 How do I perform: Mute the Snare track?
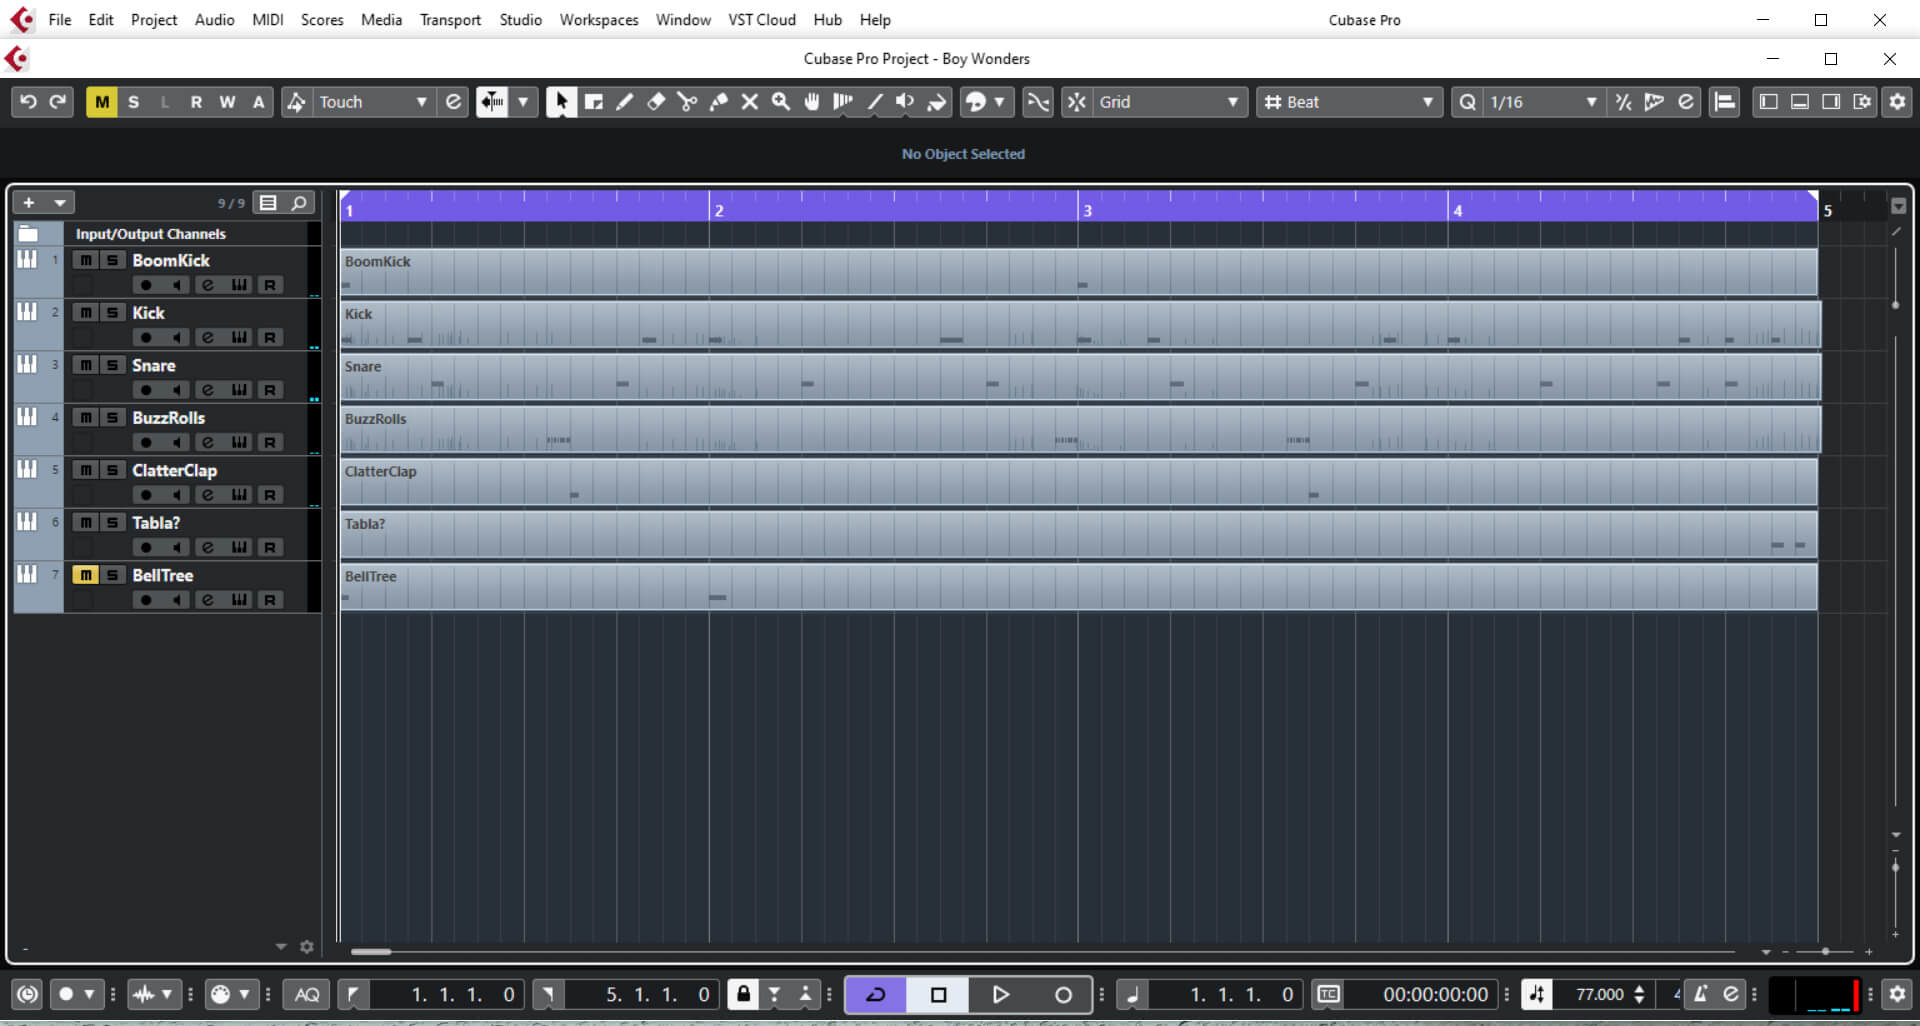pyautogui.click(x=86, y=365)
